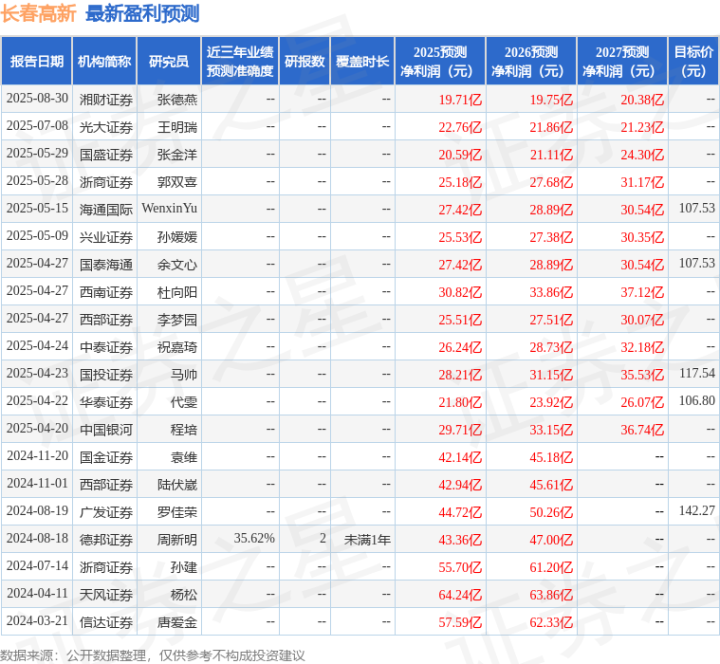Image resolution: width=720 pixels, height=664 pixels.
Task: Click researcher 李梦园
Action: (177, 320)
